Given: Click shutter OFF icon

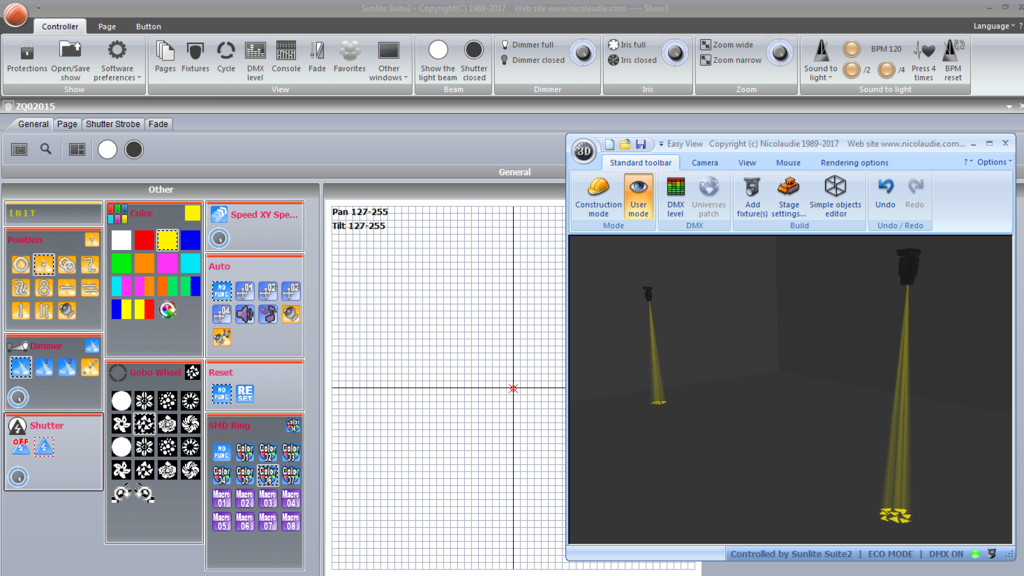Looking at the screenshot, I should 20,447.
